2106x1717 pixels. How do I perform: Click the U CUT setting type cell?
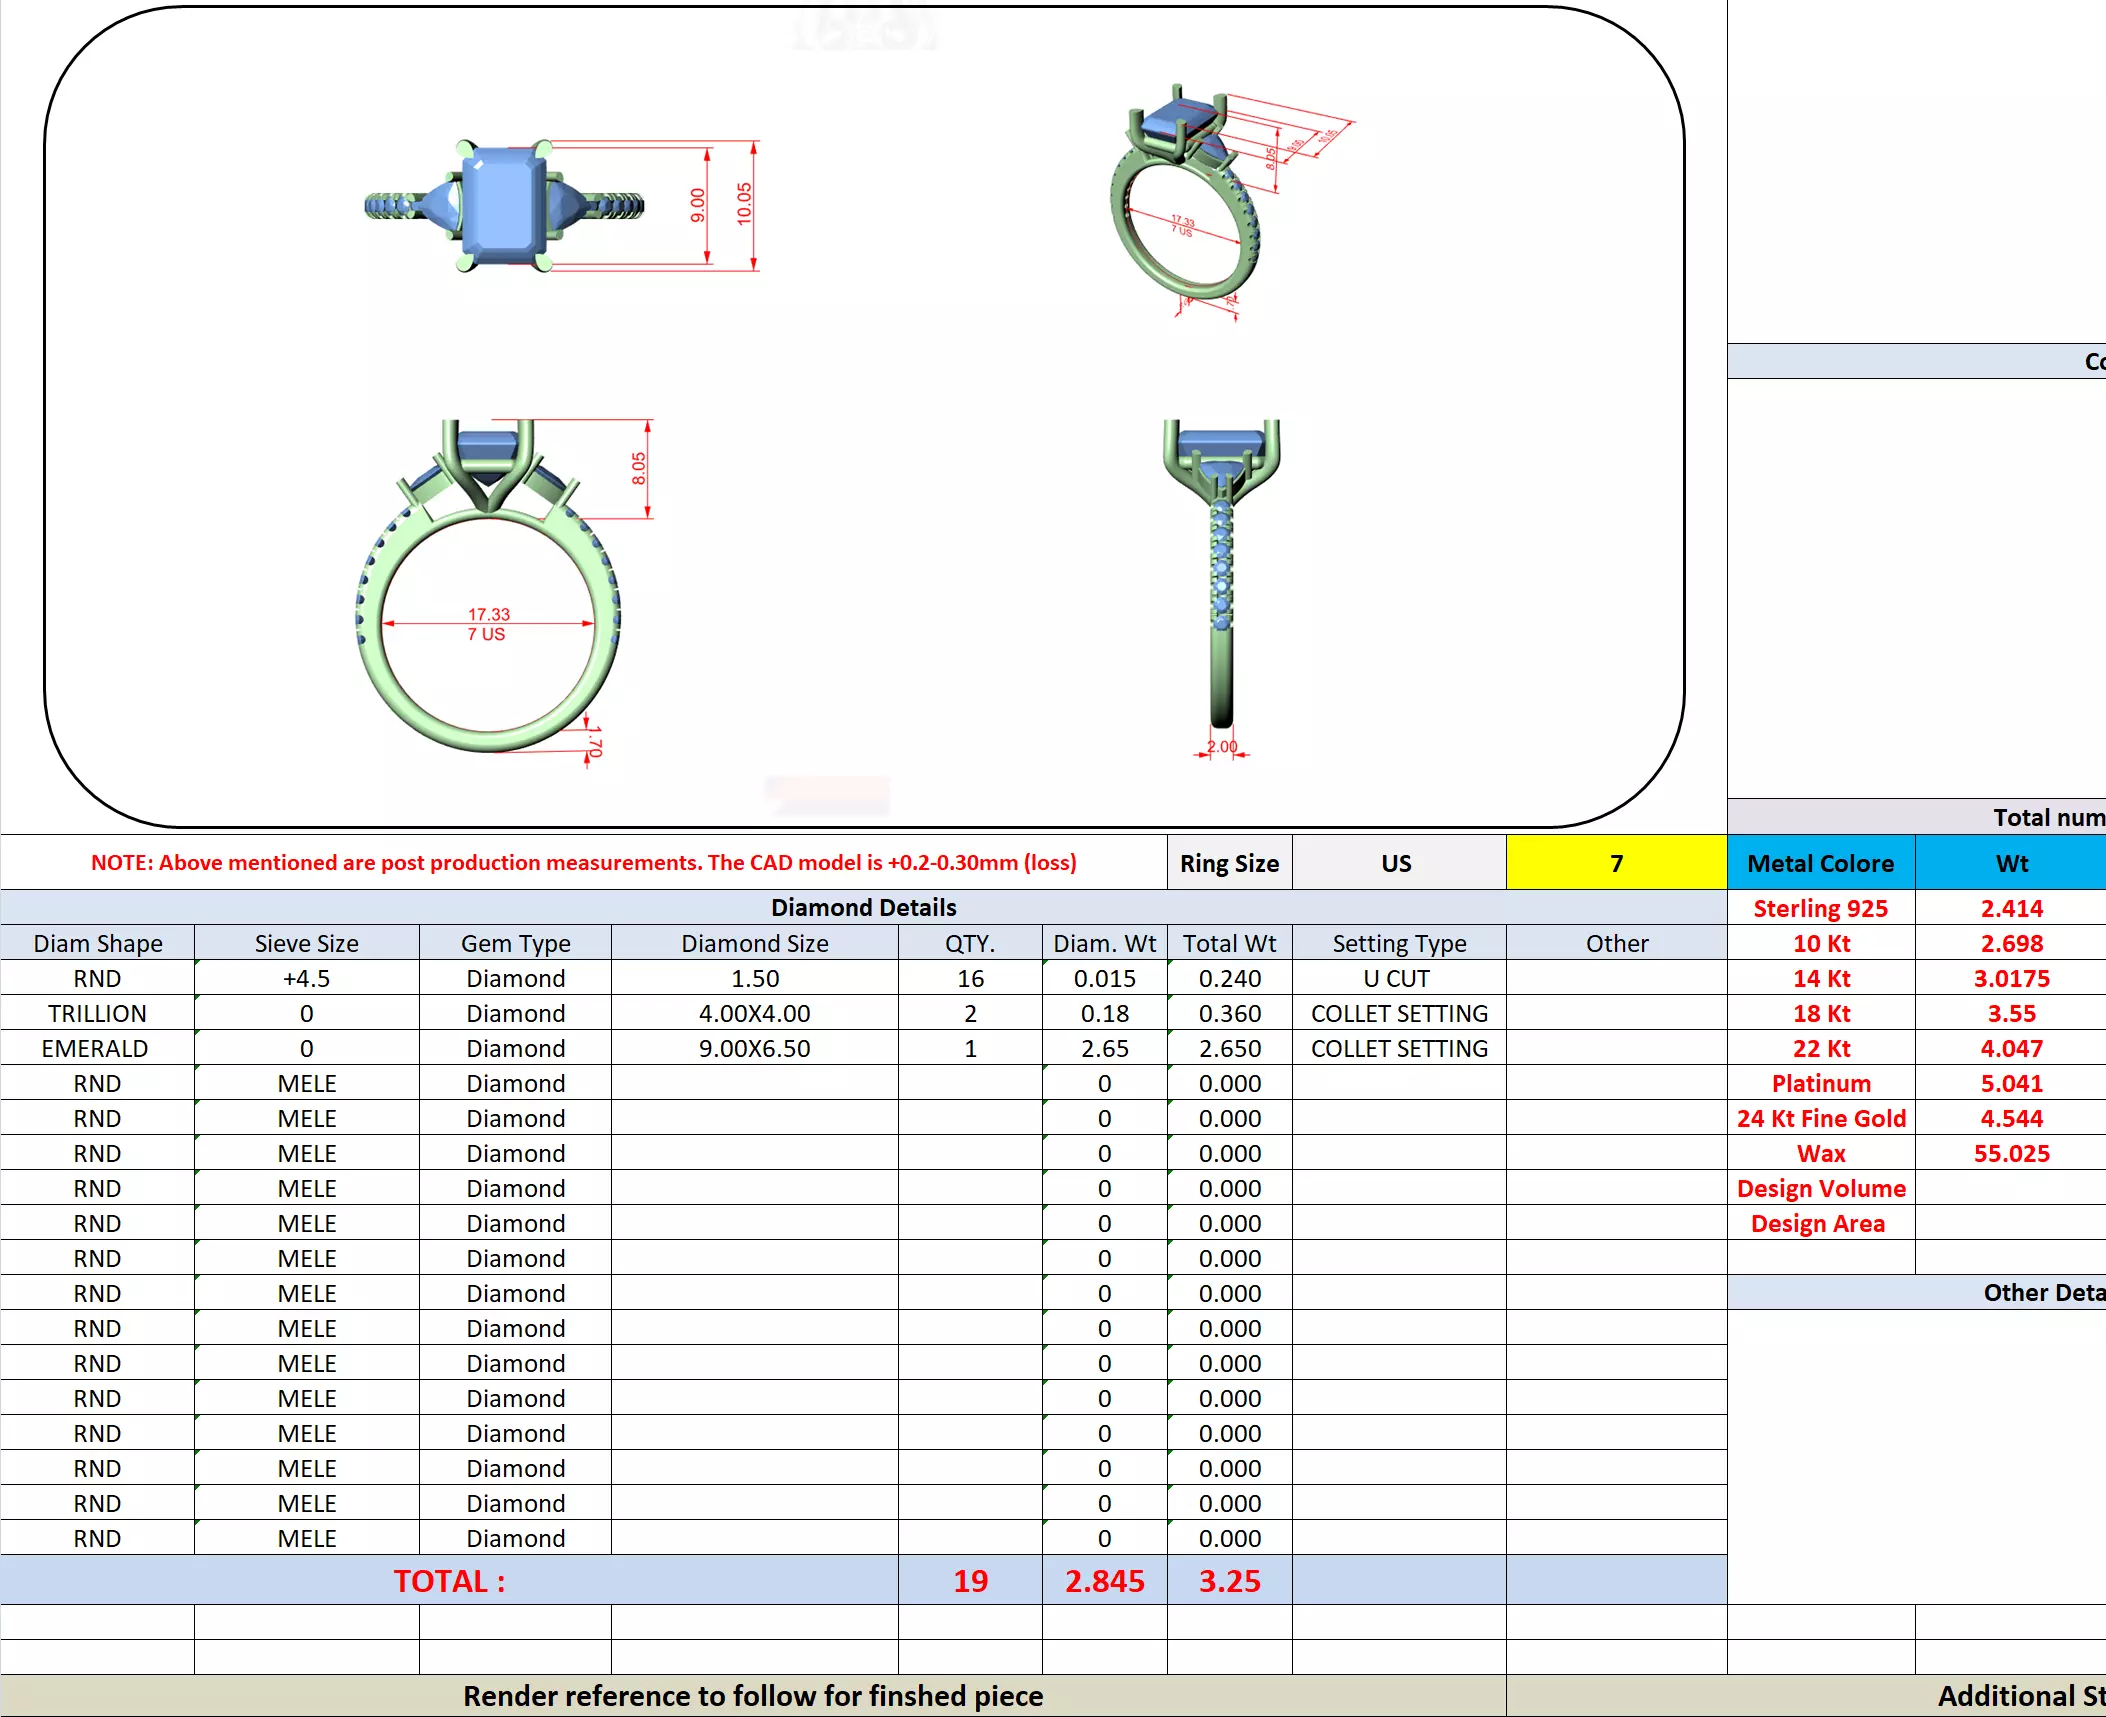point(1398,978)
